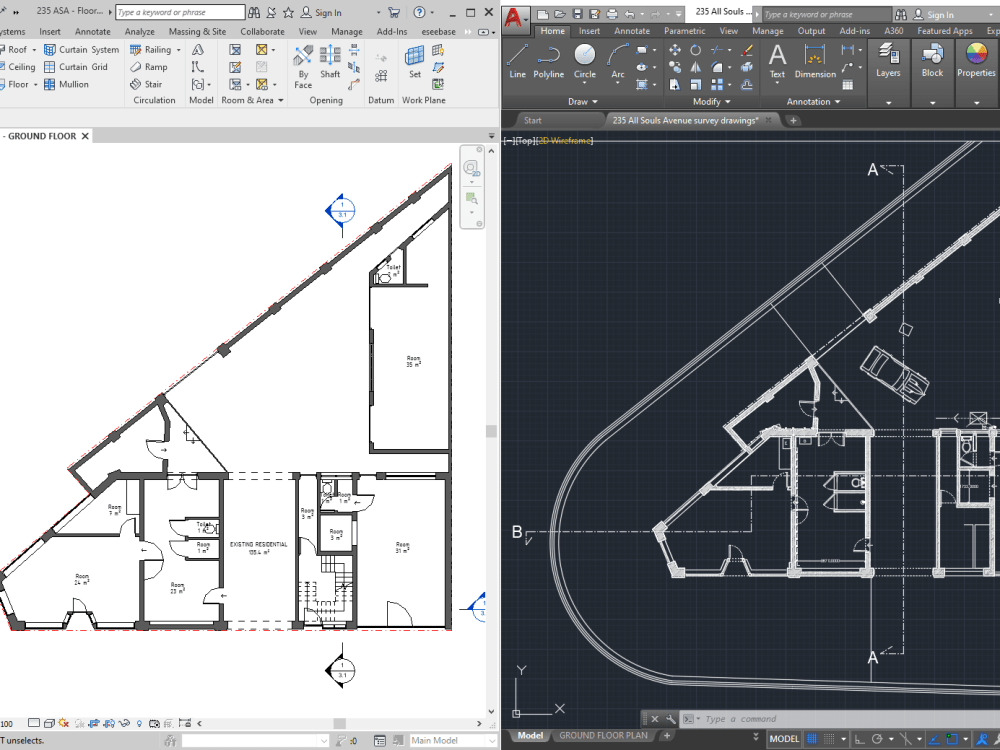Toggle the grid display in AutoCAD status bar

[812, 739]
